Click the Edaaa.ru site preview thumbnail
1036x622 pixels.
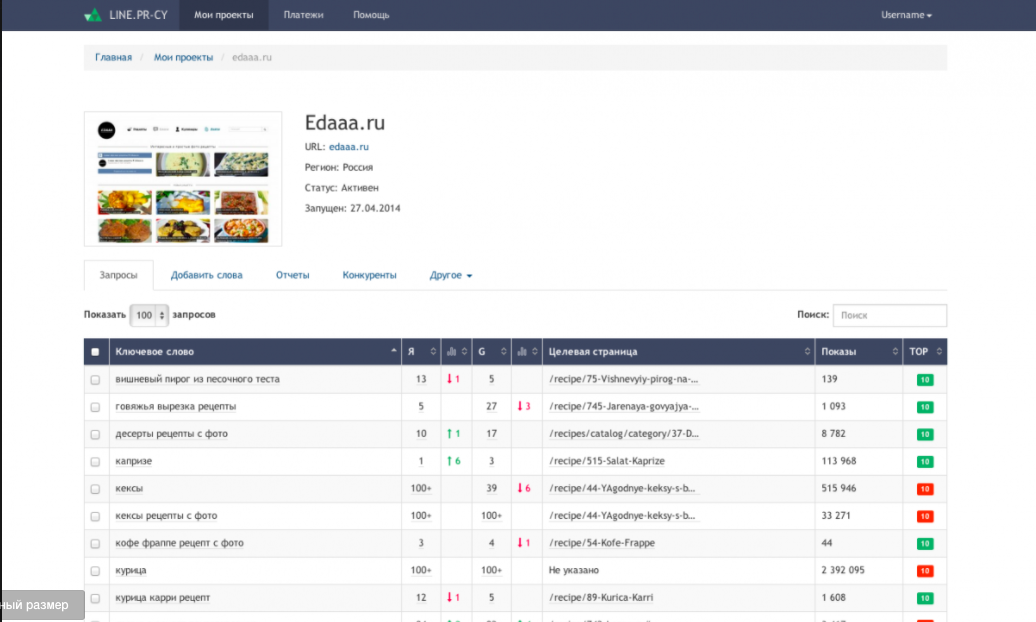coord(183,178)
